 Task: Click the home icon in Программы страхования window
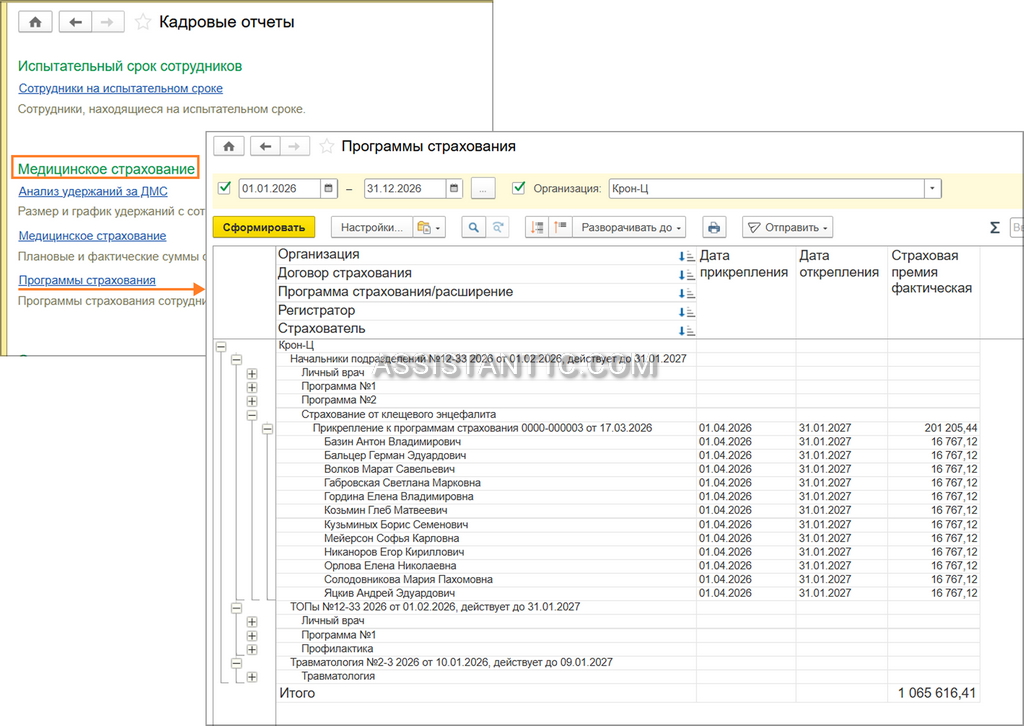tap(229, 146)
